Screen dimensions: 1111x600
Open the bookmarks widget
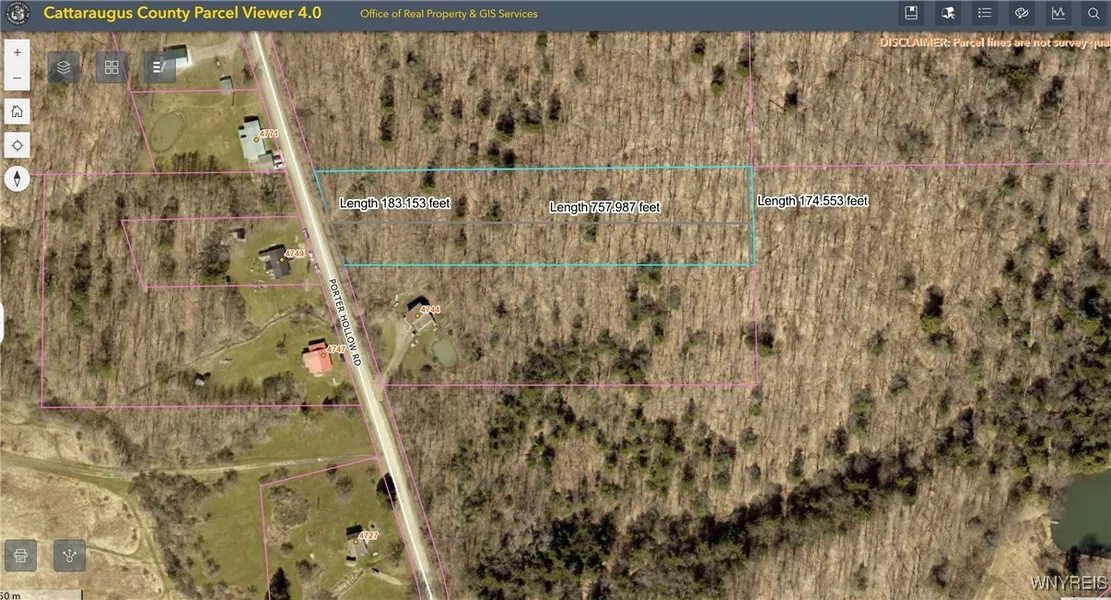(x=911, y=13)
